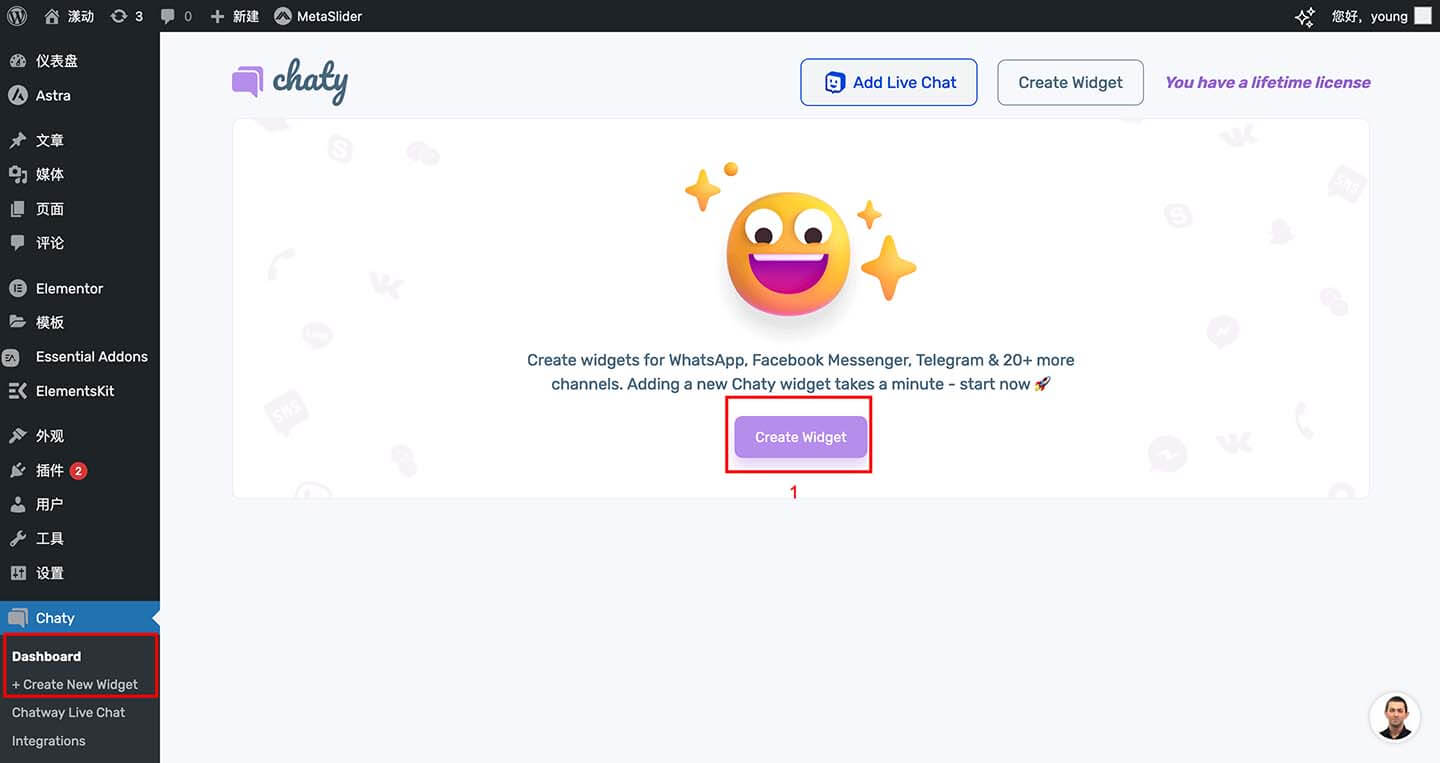Click the Chaty chat icon in sidebar
Image resolution: width=1440 pixels, height=763 pixels.
pyautogui.click(x=17, y=618)
